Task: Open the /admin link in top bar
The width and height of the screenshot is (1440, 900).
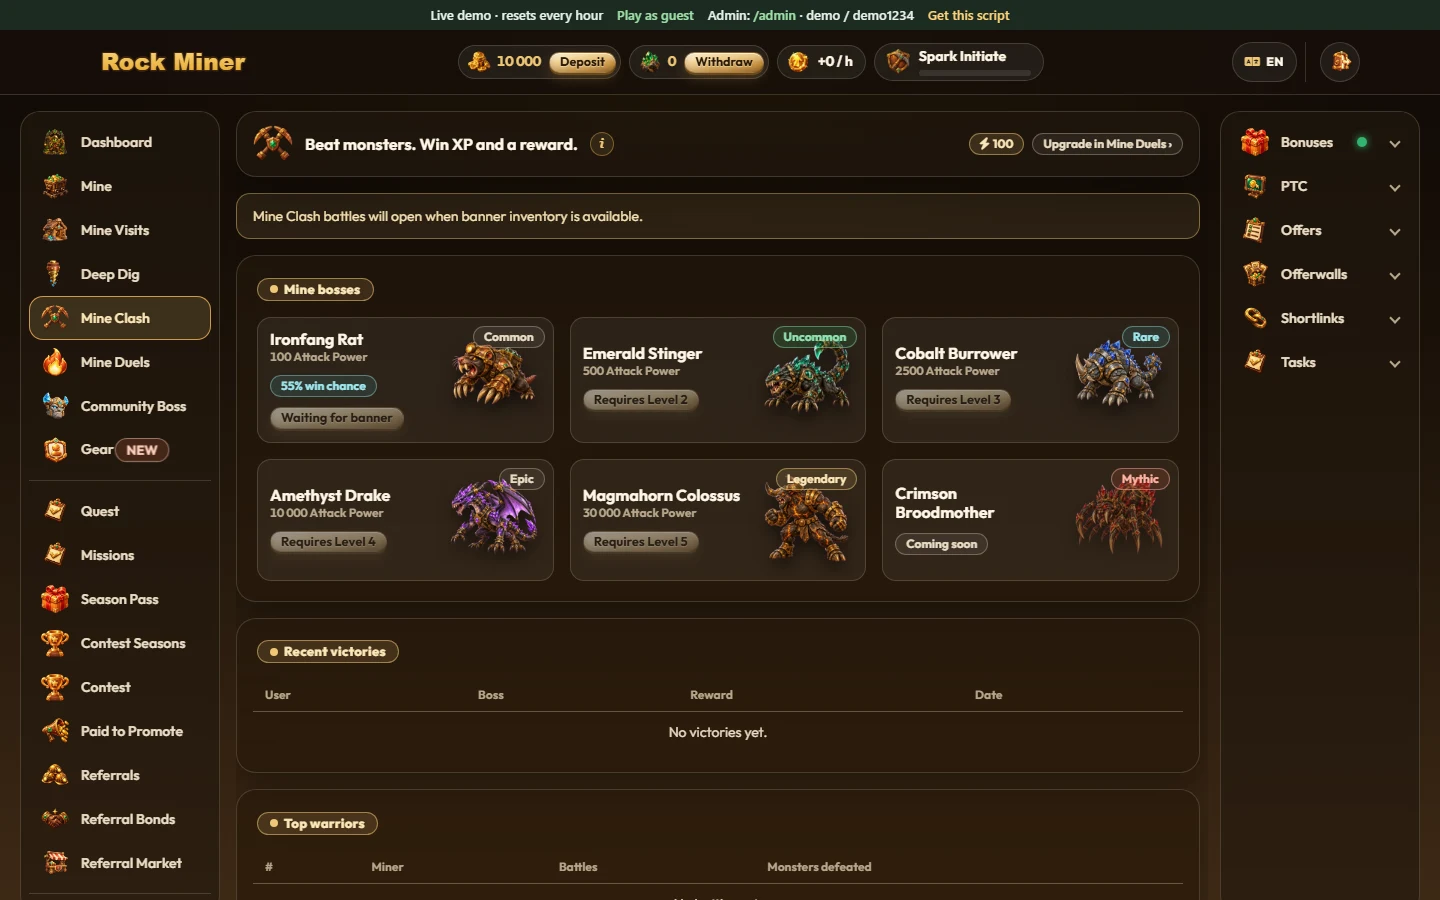Action: (x=775, y=15)
